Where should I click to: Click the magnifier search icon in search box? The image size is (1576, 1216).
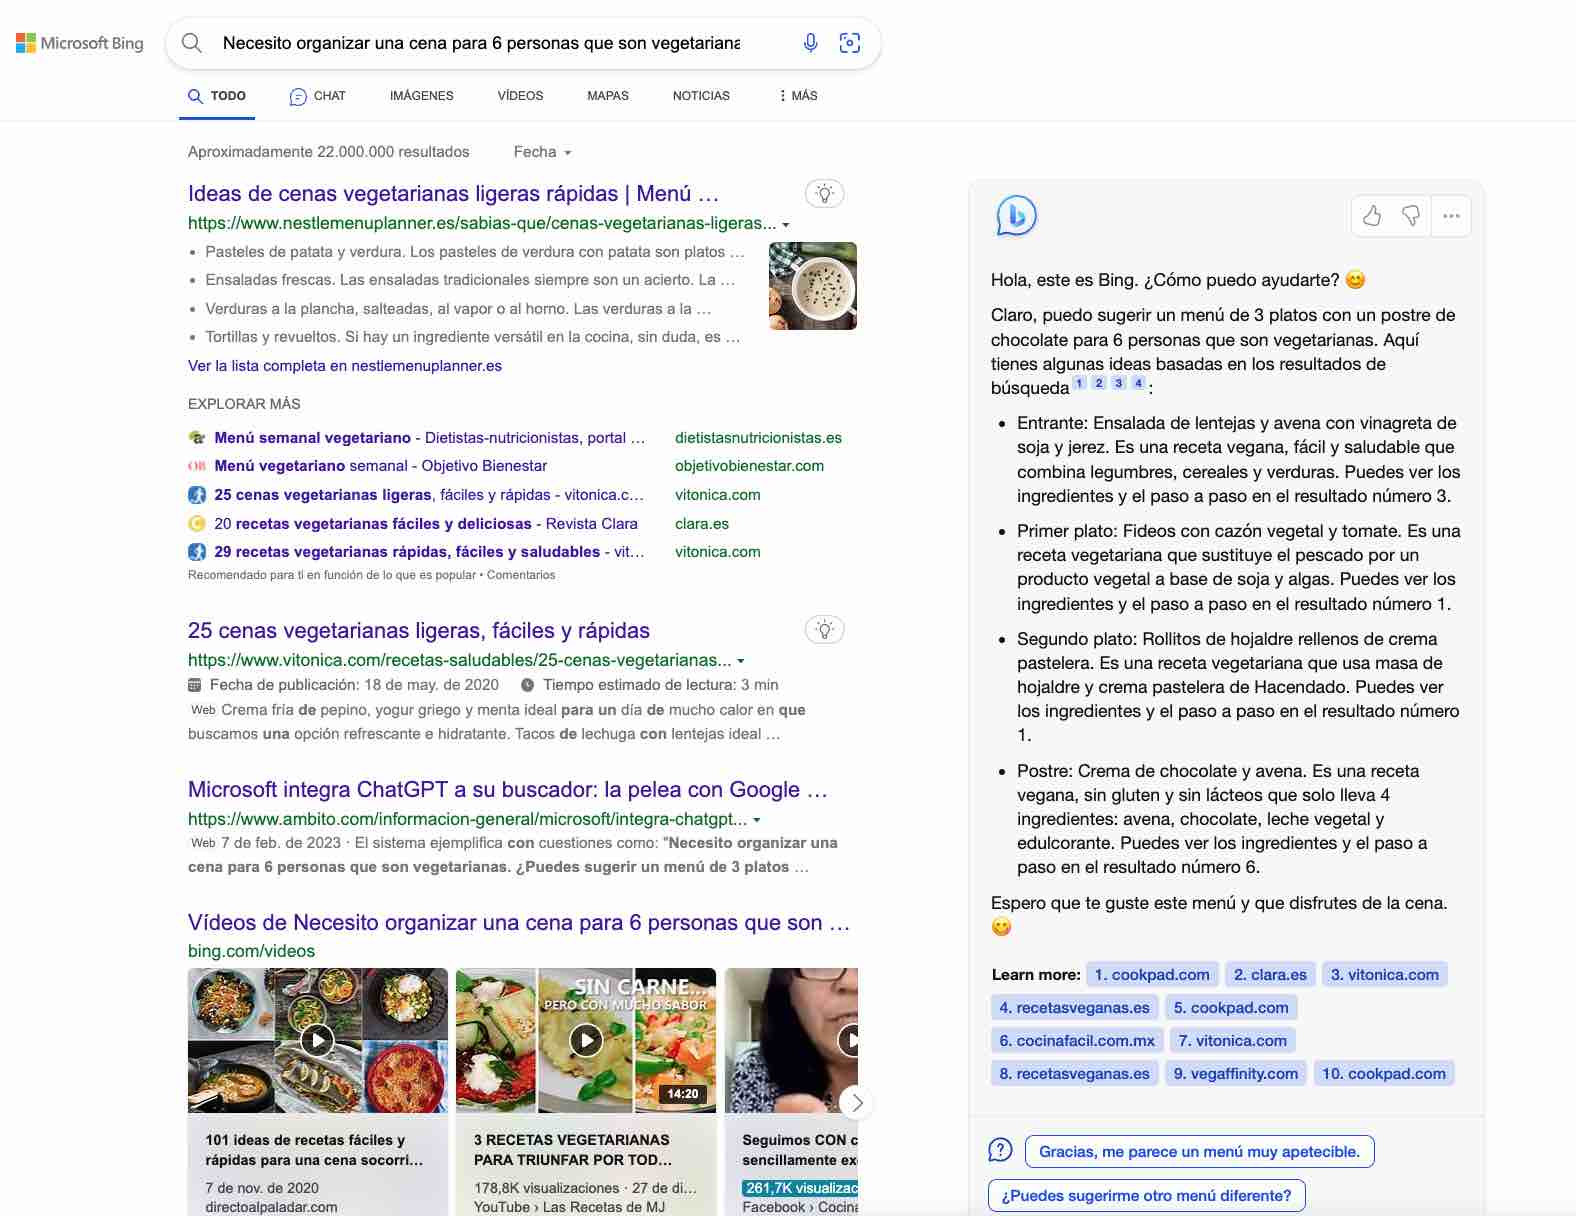(192, 43)
